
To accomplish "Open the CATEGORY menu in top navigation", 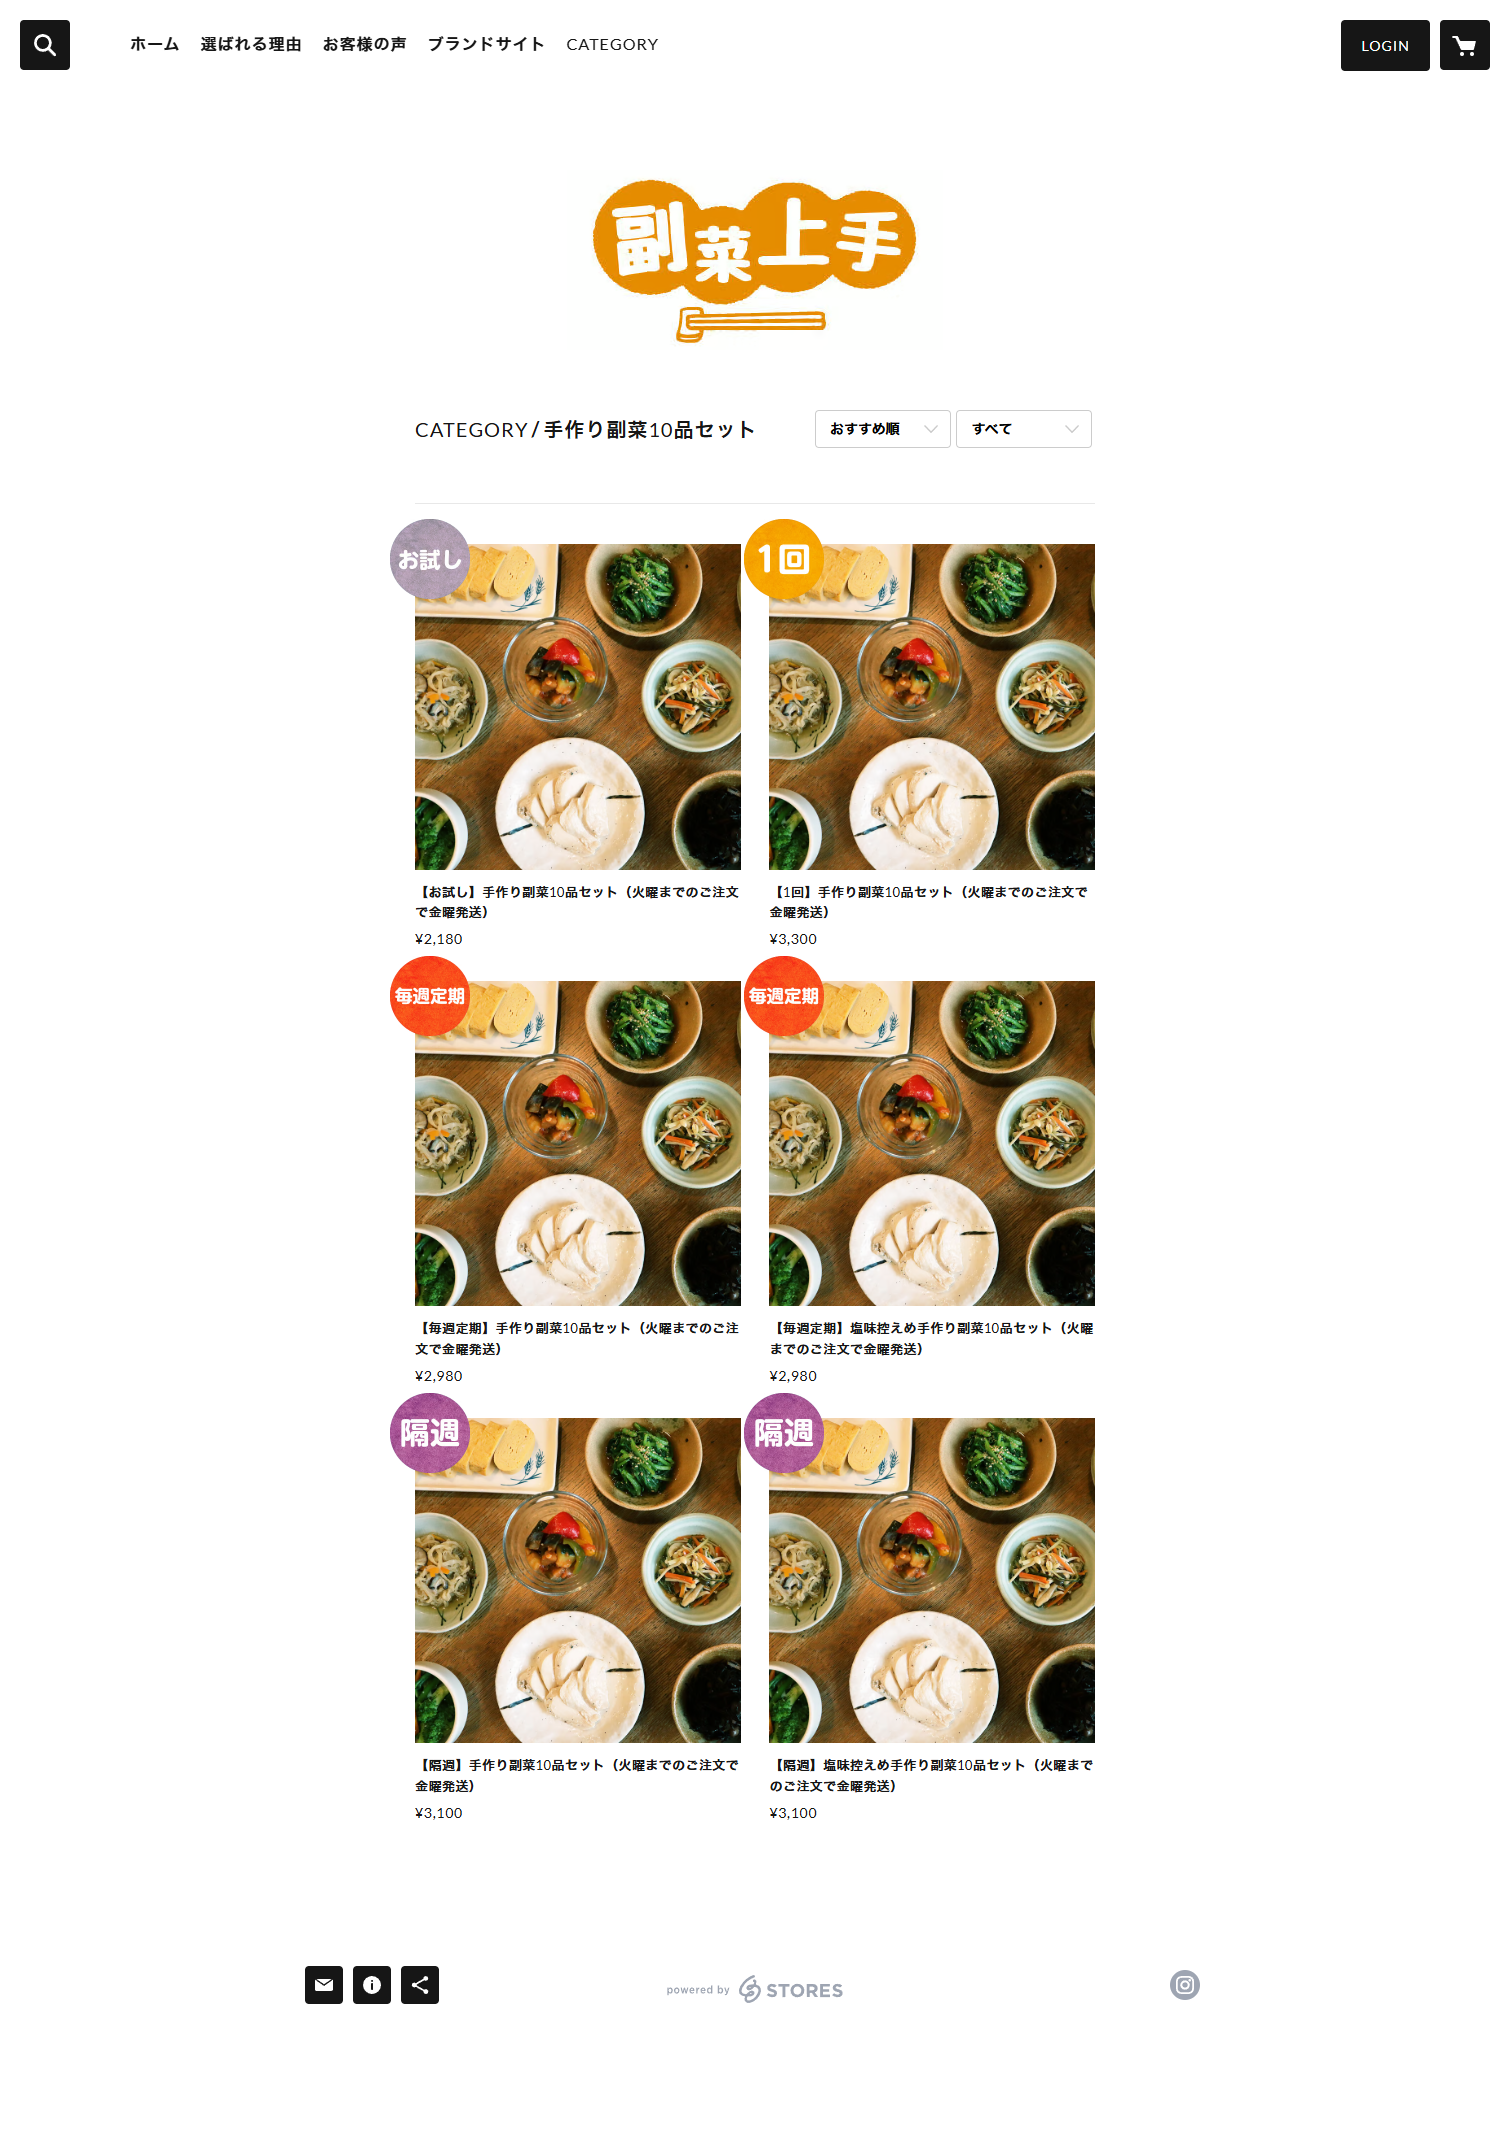I will pos(612,45).
